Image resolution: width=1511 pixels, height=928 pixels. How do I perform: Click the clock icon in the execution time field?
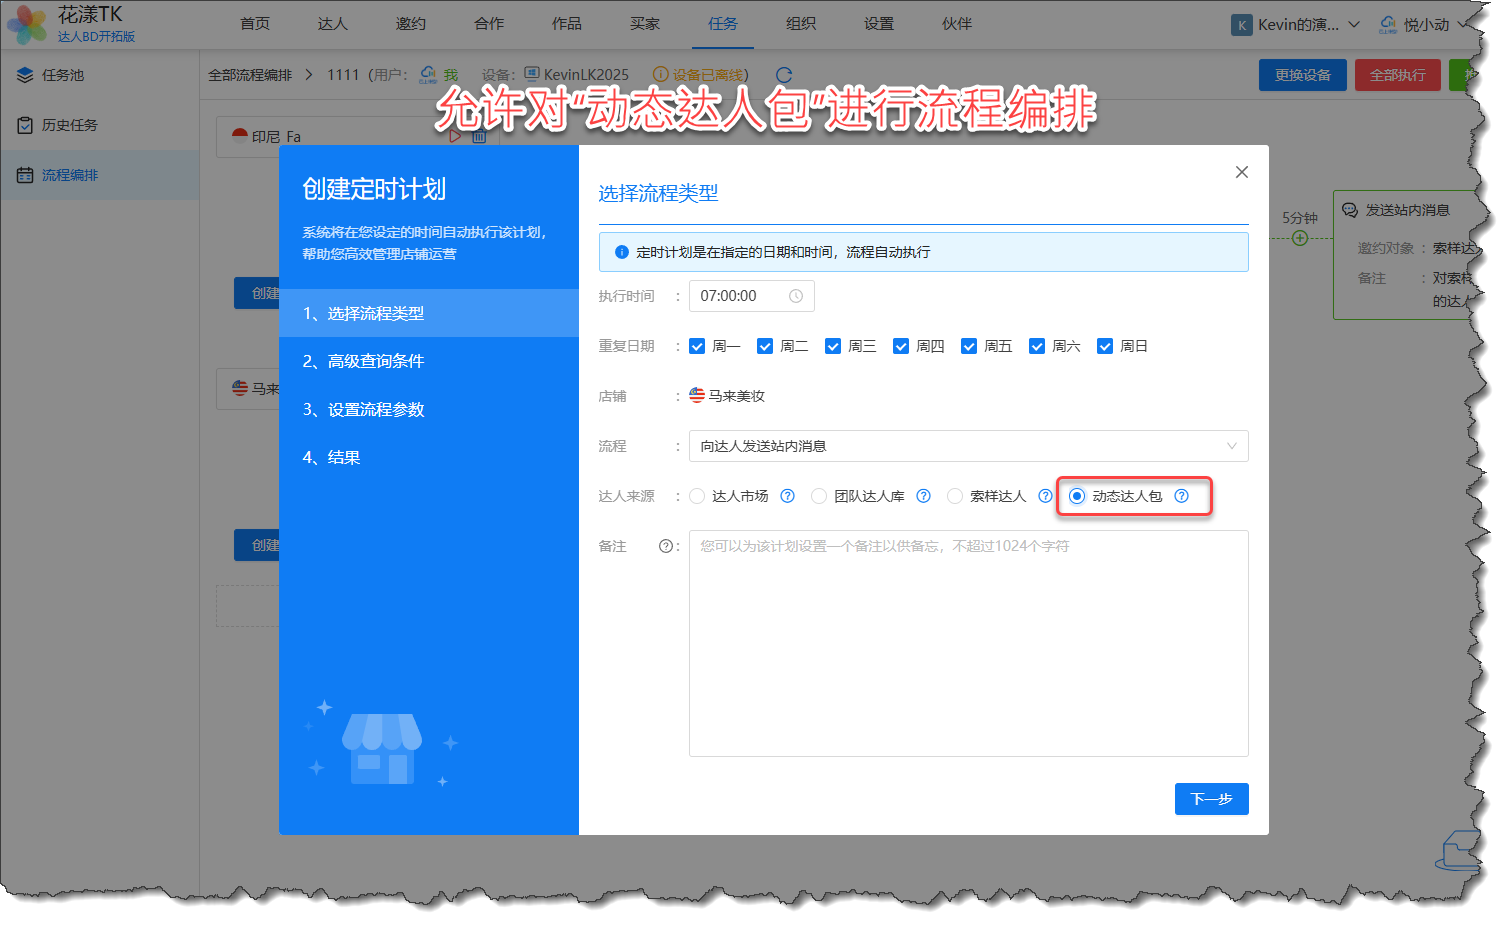click(x=796, y=296)
